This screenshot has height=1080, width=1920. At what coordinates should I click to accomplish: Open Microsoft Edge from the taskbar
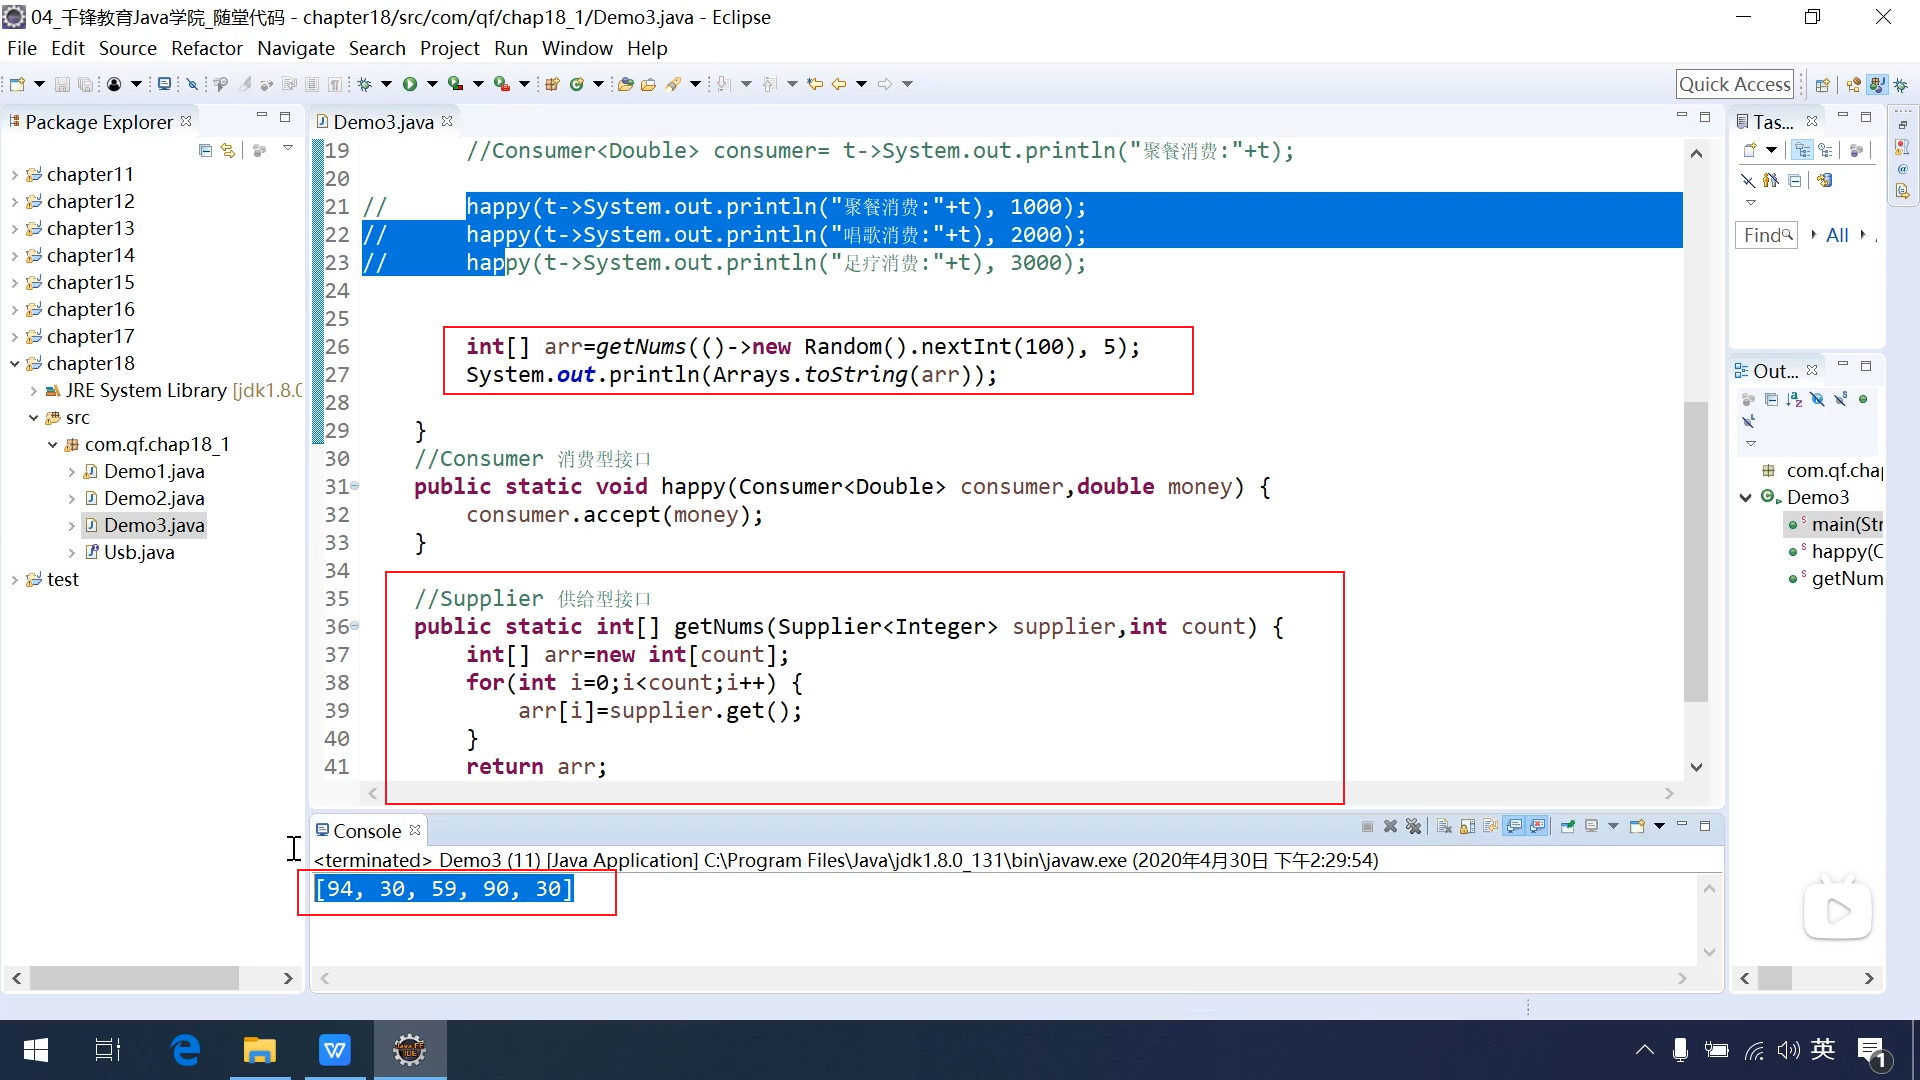186,1050
